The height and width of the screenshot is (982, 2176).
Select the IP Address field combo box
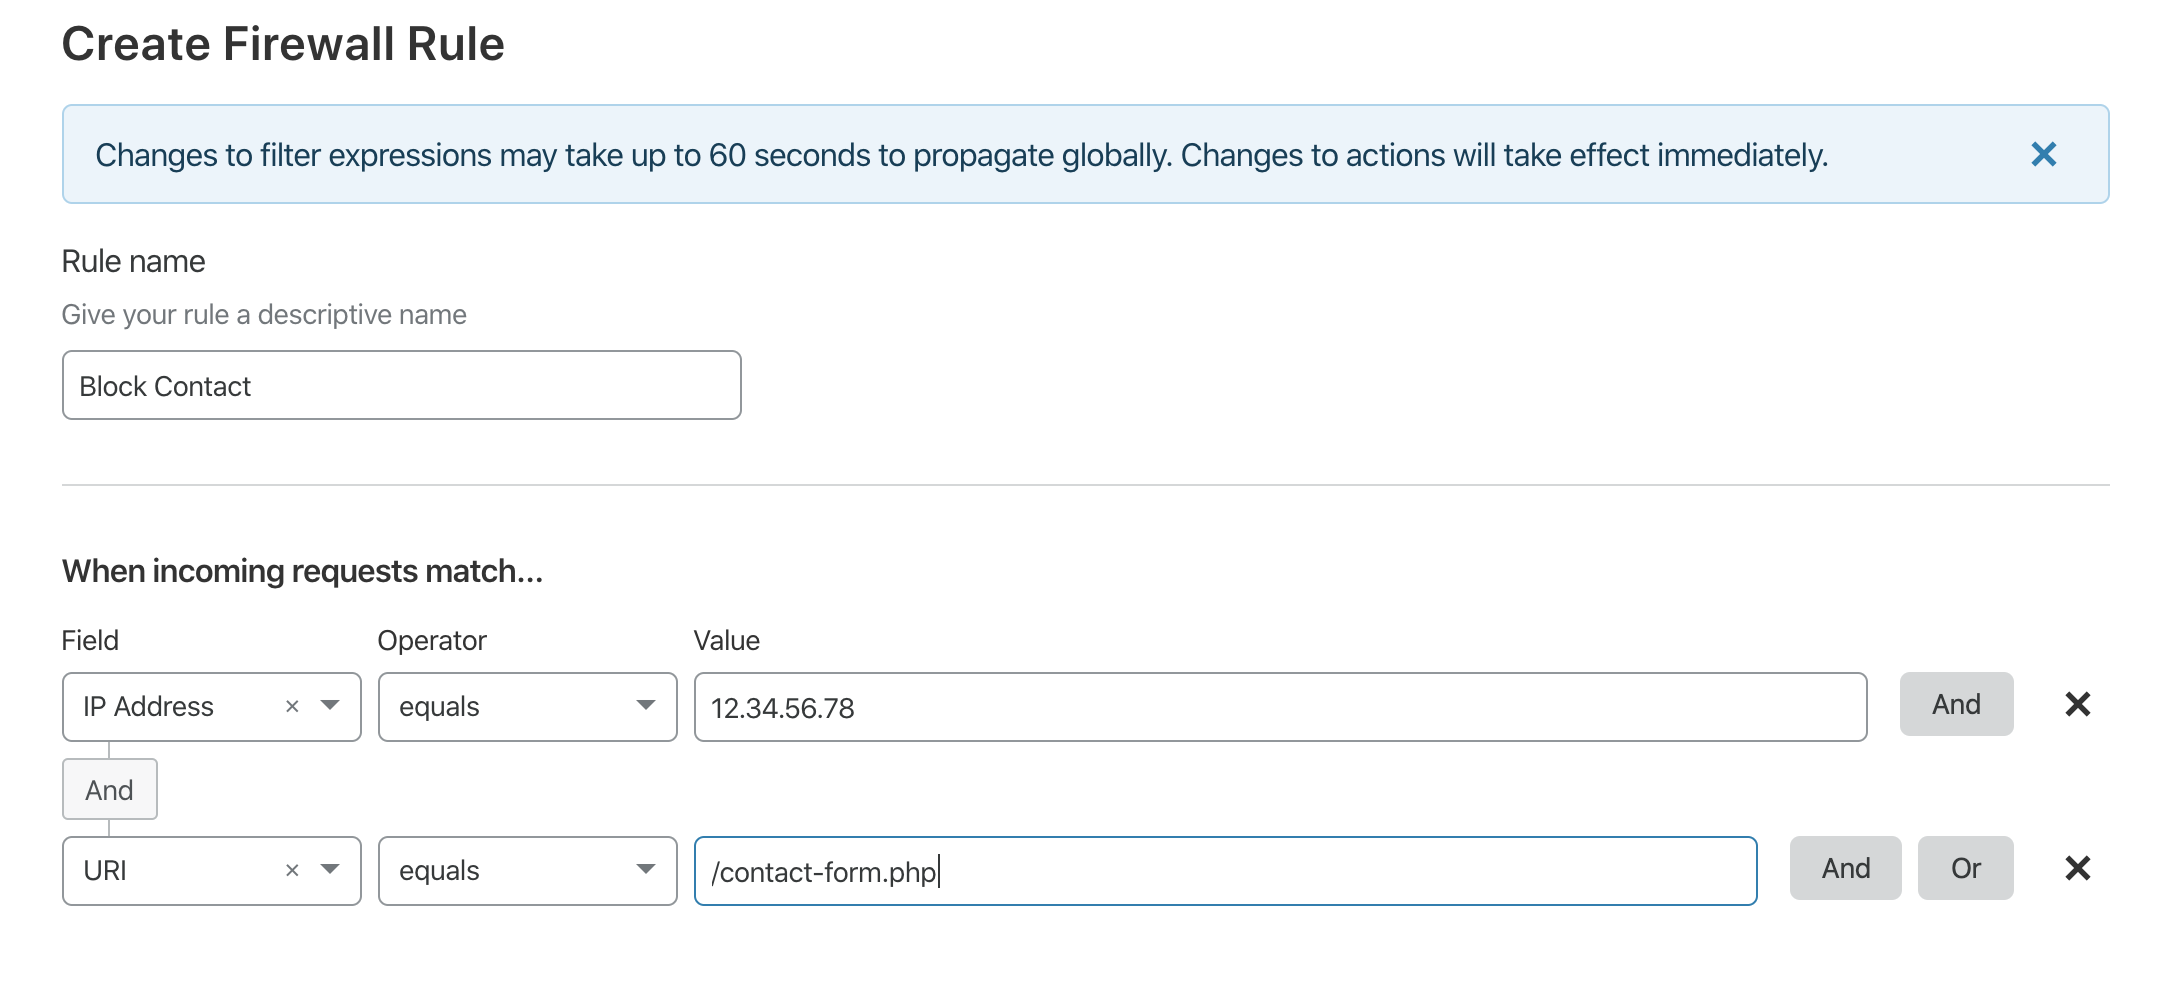(x=170, y=707)
